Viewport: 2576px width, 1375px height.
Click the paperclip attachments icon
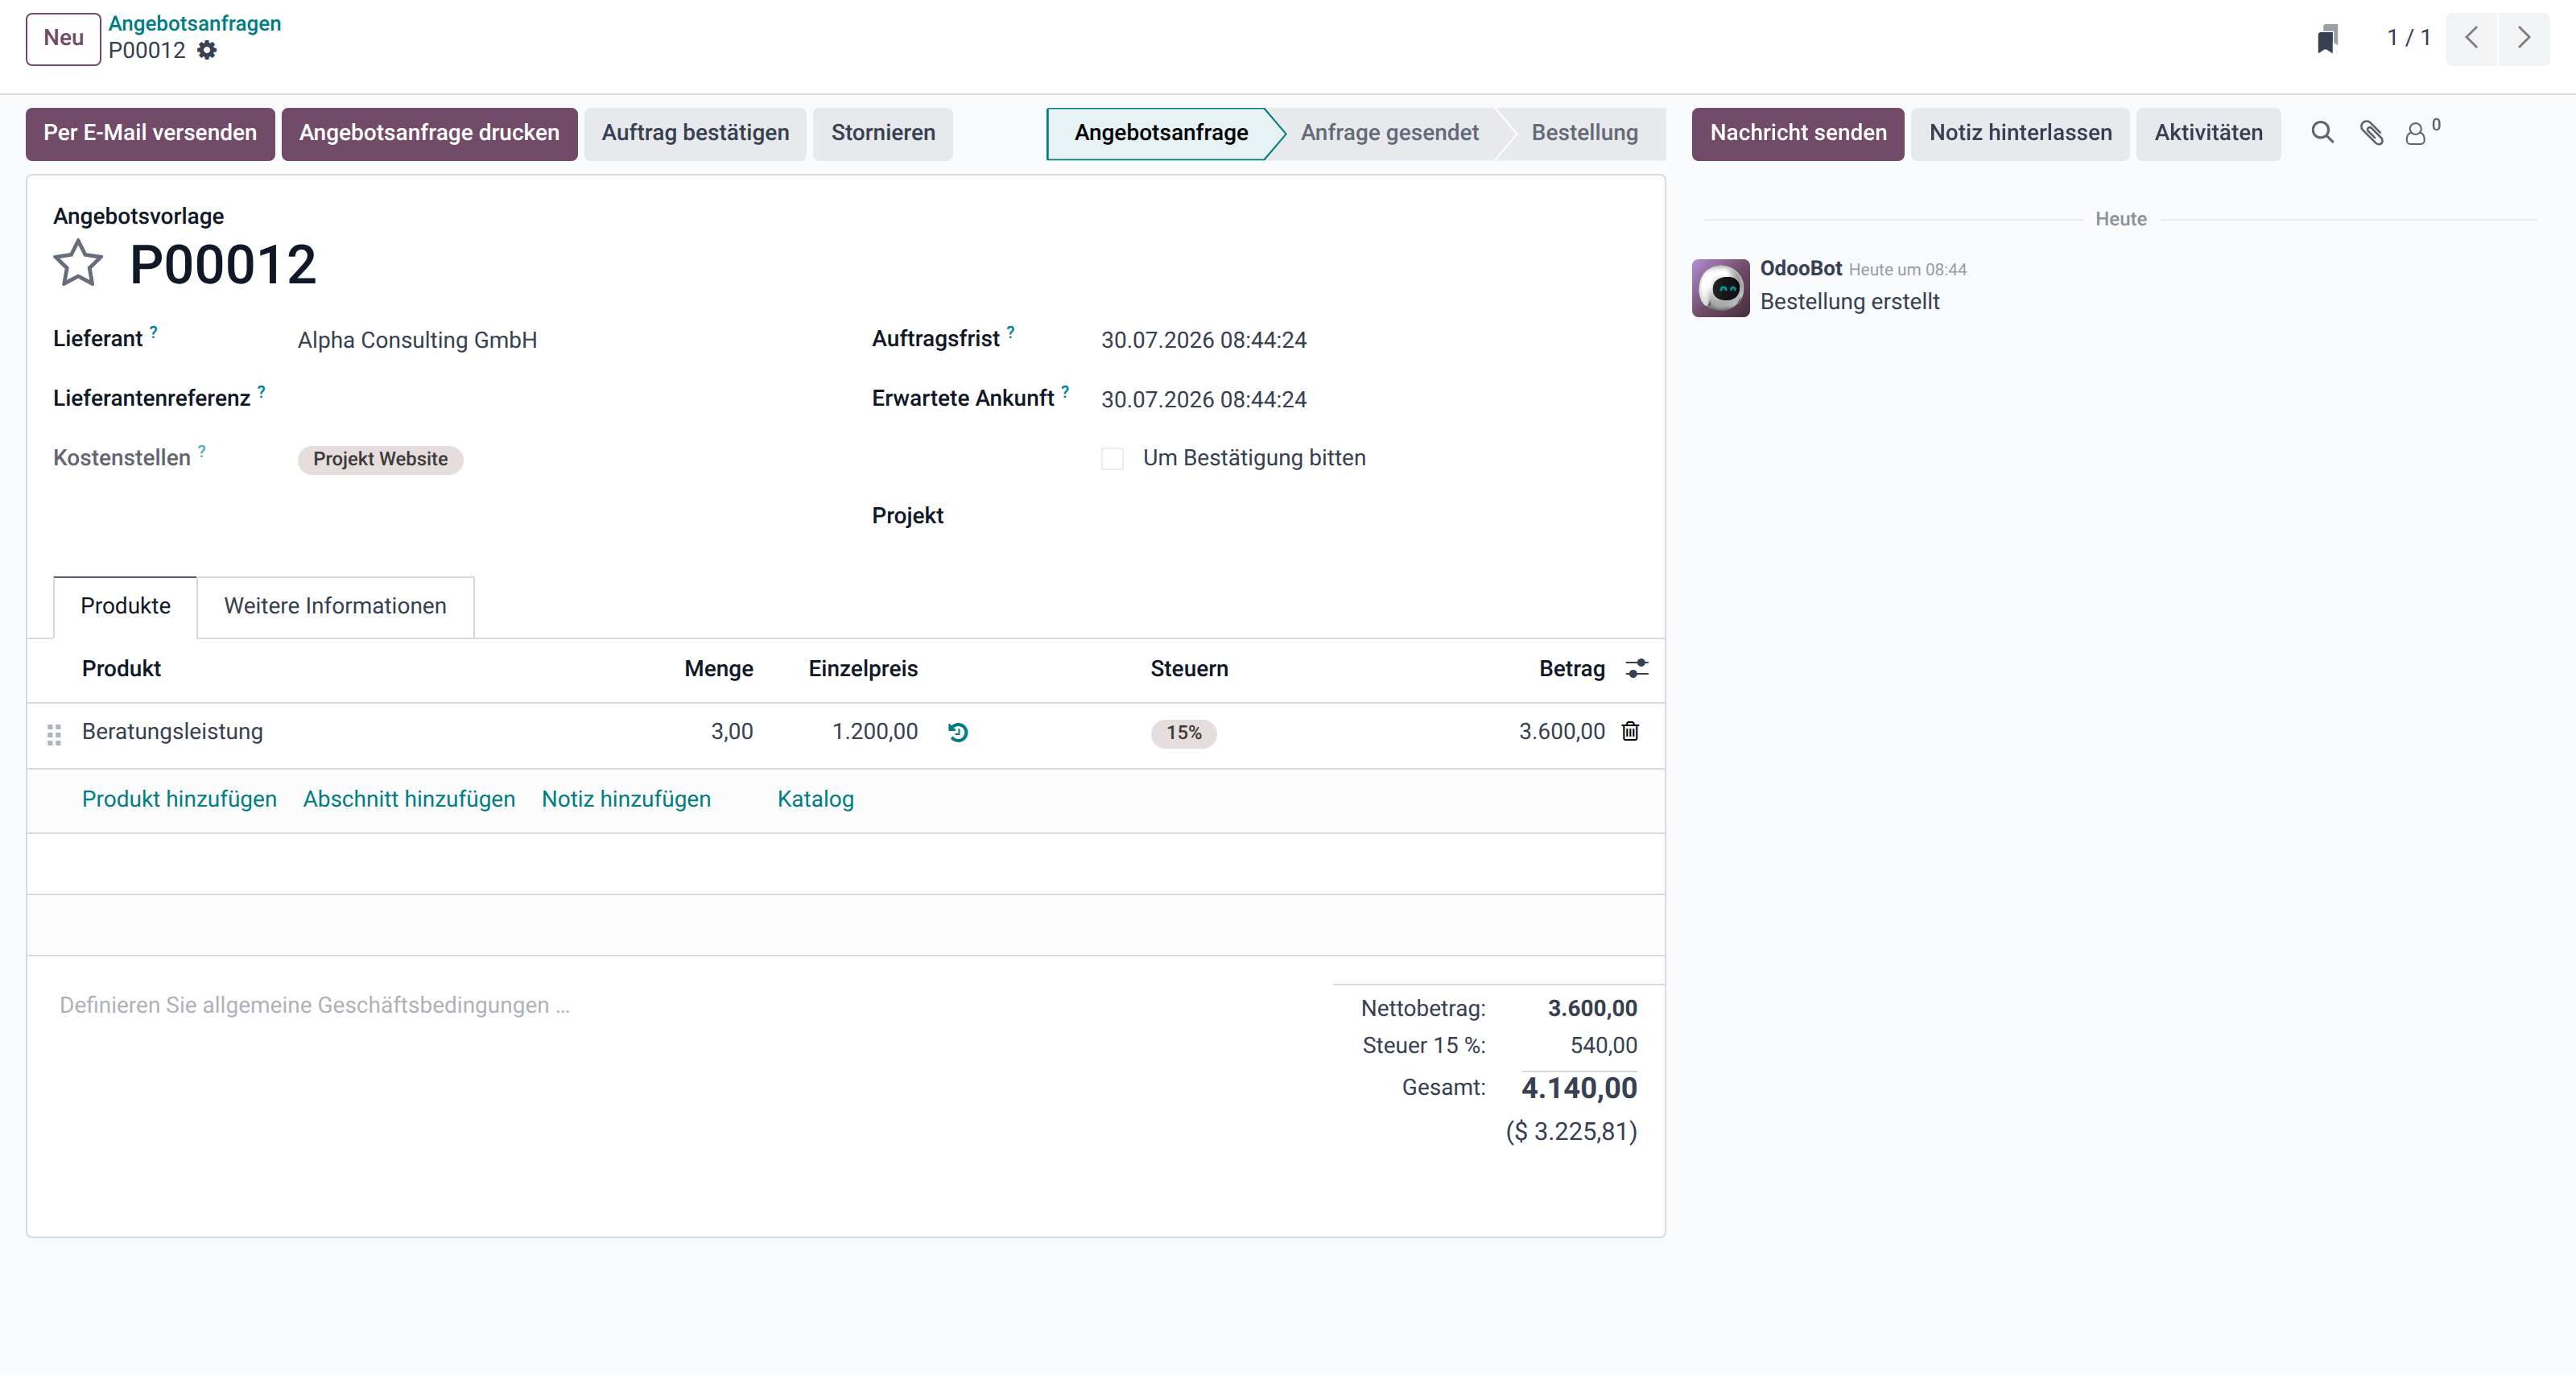point(2371,133)
